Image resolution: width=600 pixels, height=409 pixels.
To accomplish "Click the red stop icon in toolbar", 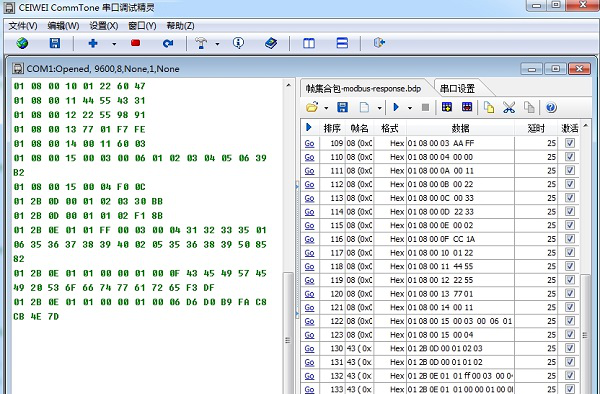I will point(135,44).
